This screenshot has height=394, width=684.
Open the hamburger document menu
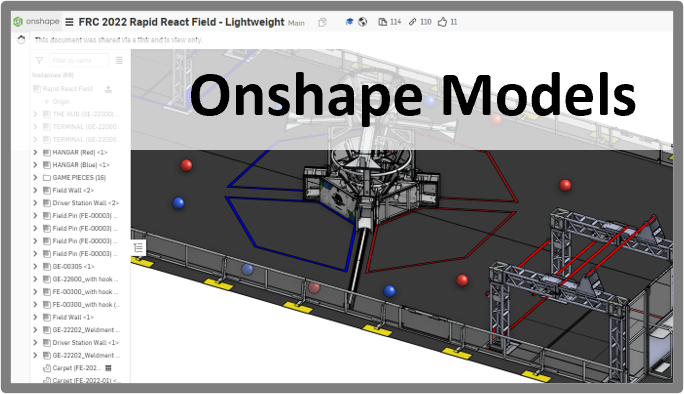pos(69,22)
